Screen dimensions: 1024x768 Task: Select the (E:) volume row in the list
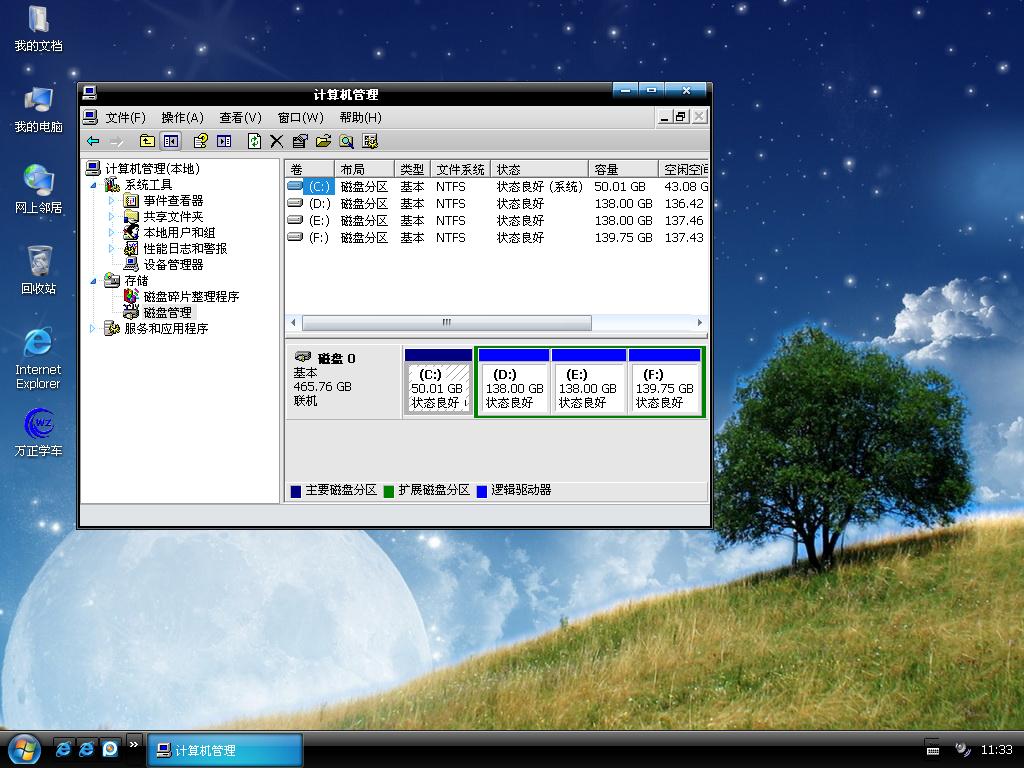pos(319,221)
